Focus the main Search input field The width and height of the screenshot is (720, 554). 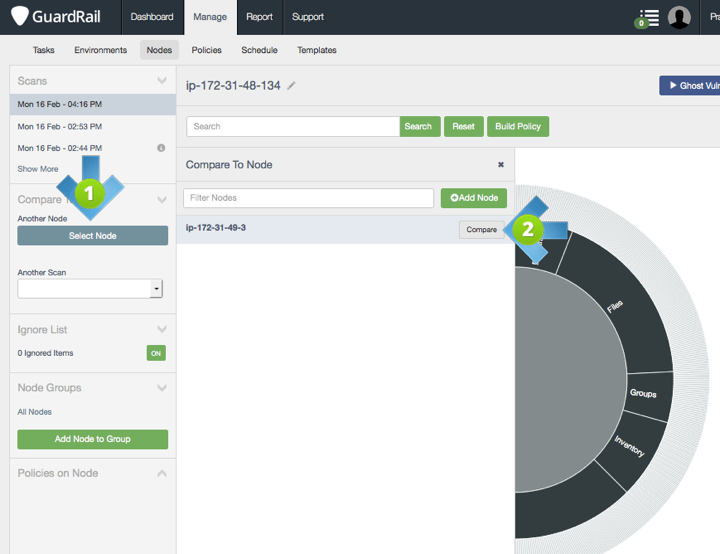coord(293,126)
